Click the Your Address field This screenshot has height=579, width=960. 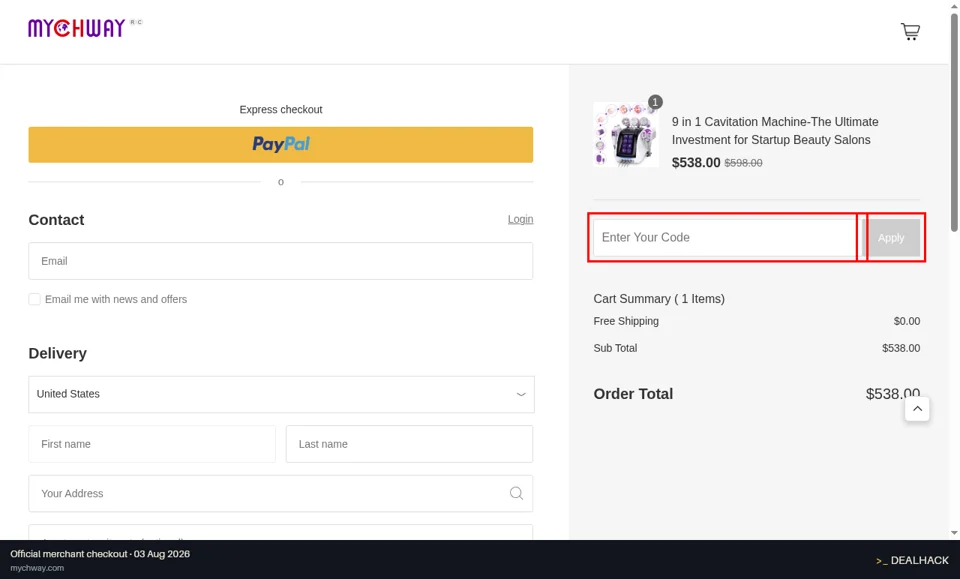[x=280, y=493]
